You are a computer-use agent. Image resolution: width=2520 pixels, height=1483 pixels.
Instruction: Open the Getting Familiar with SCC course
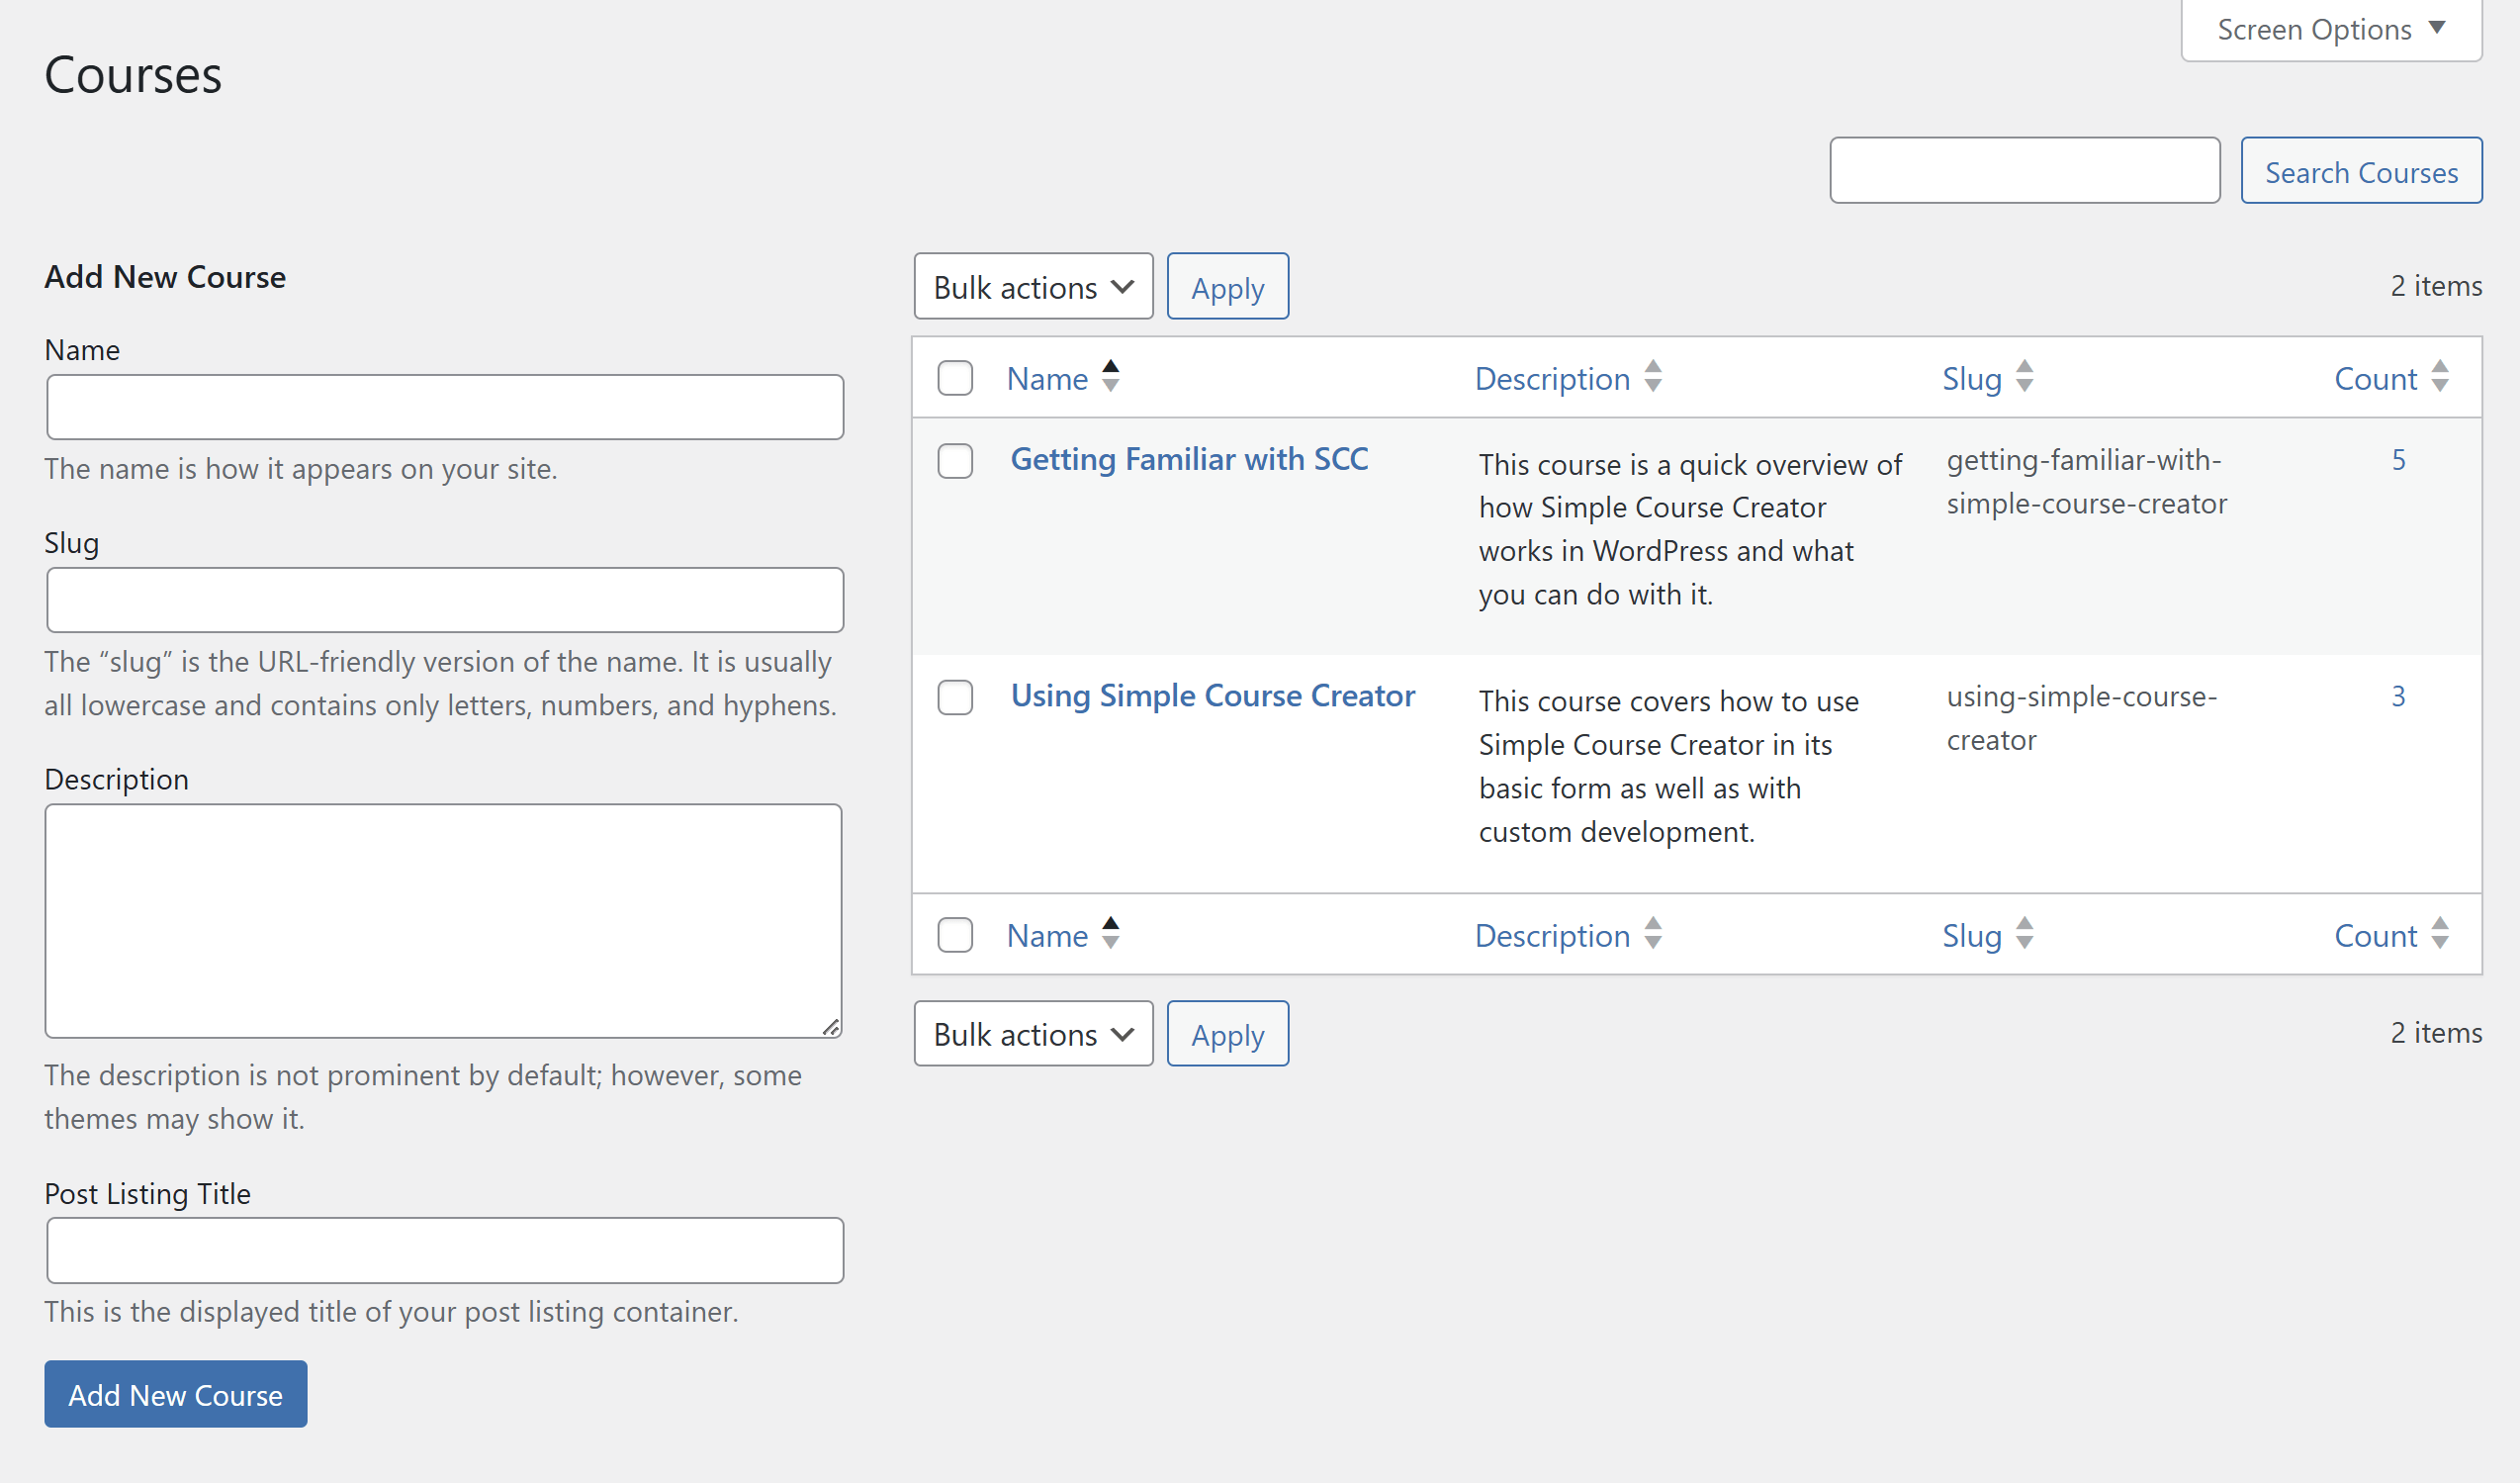pyautogui.click(x=1189, y=459)
